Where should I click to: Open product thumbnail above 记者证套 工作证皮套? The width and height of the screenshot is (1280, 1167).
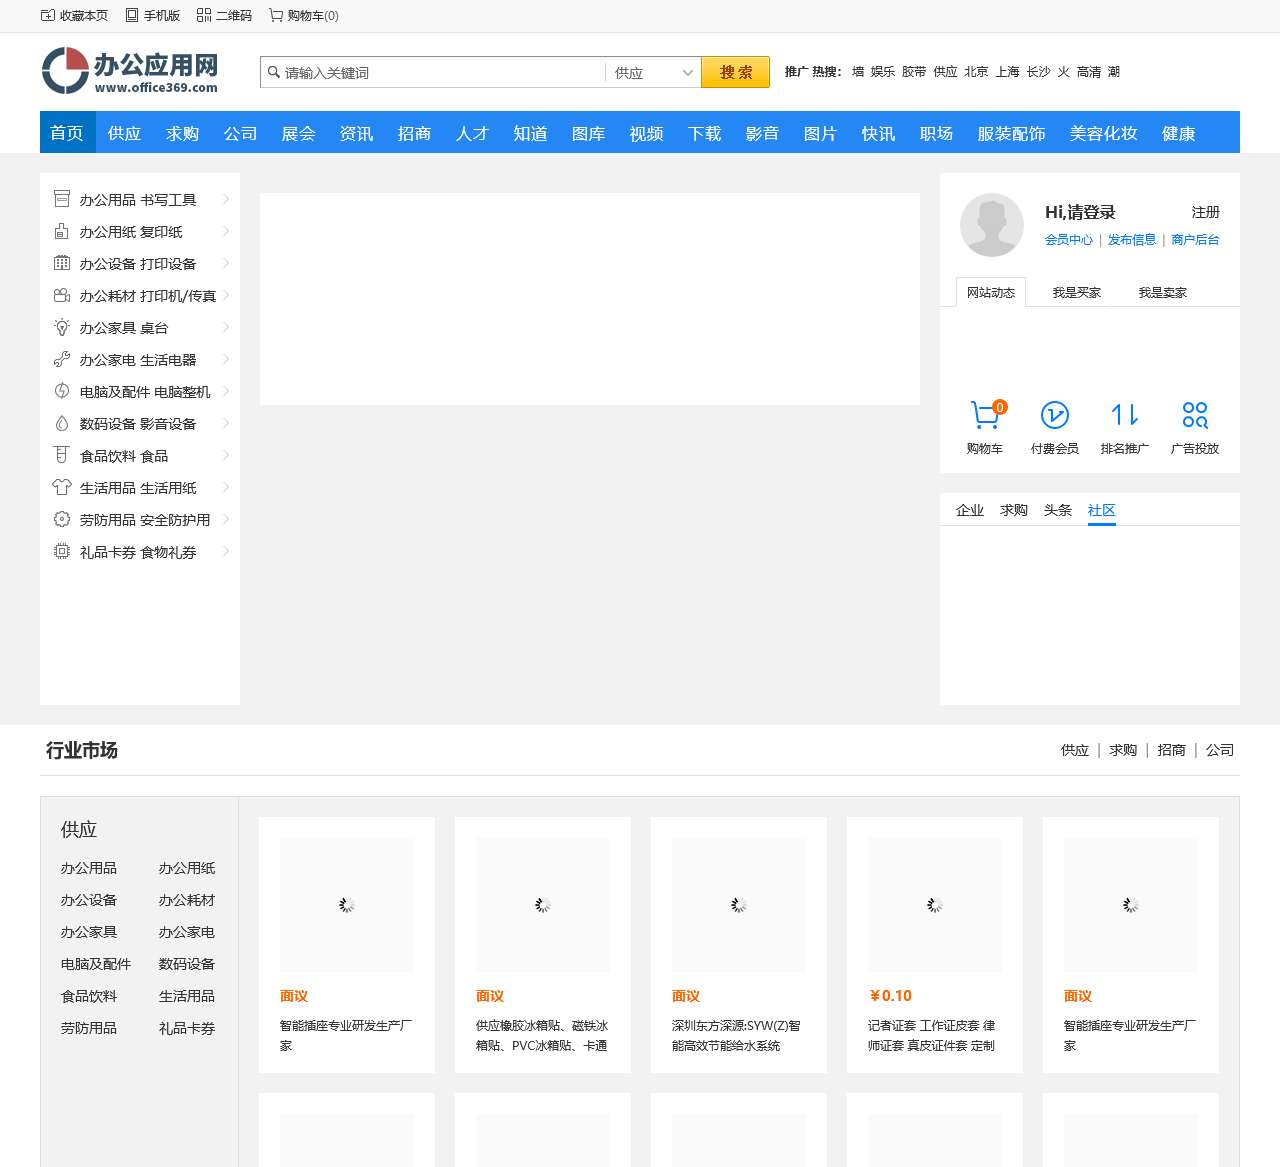click(x=935, y=904)
